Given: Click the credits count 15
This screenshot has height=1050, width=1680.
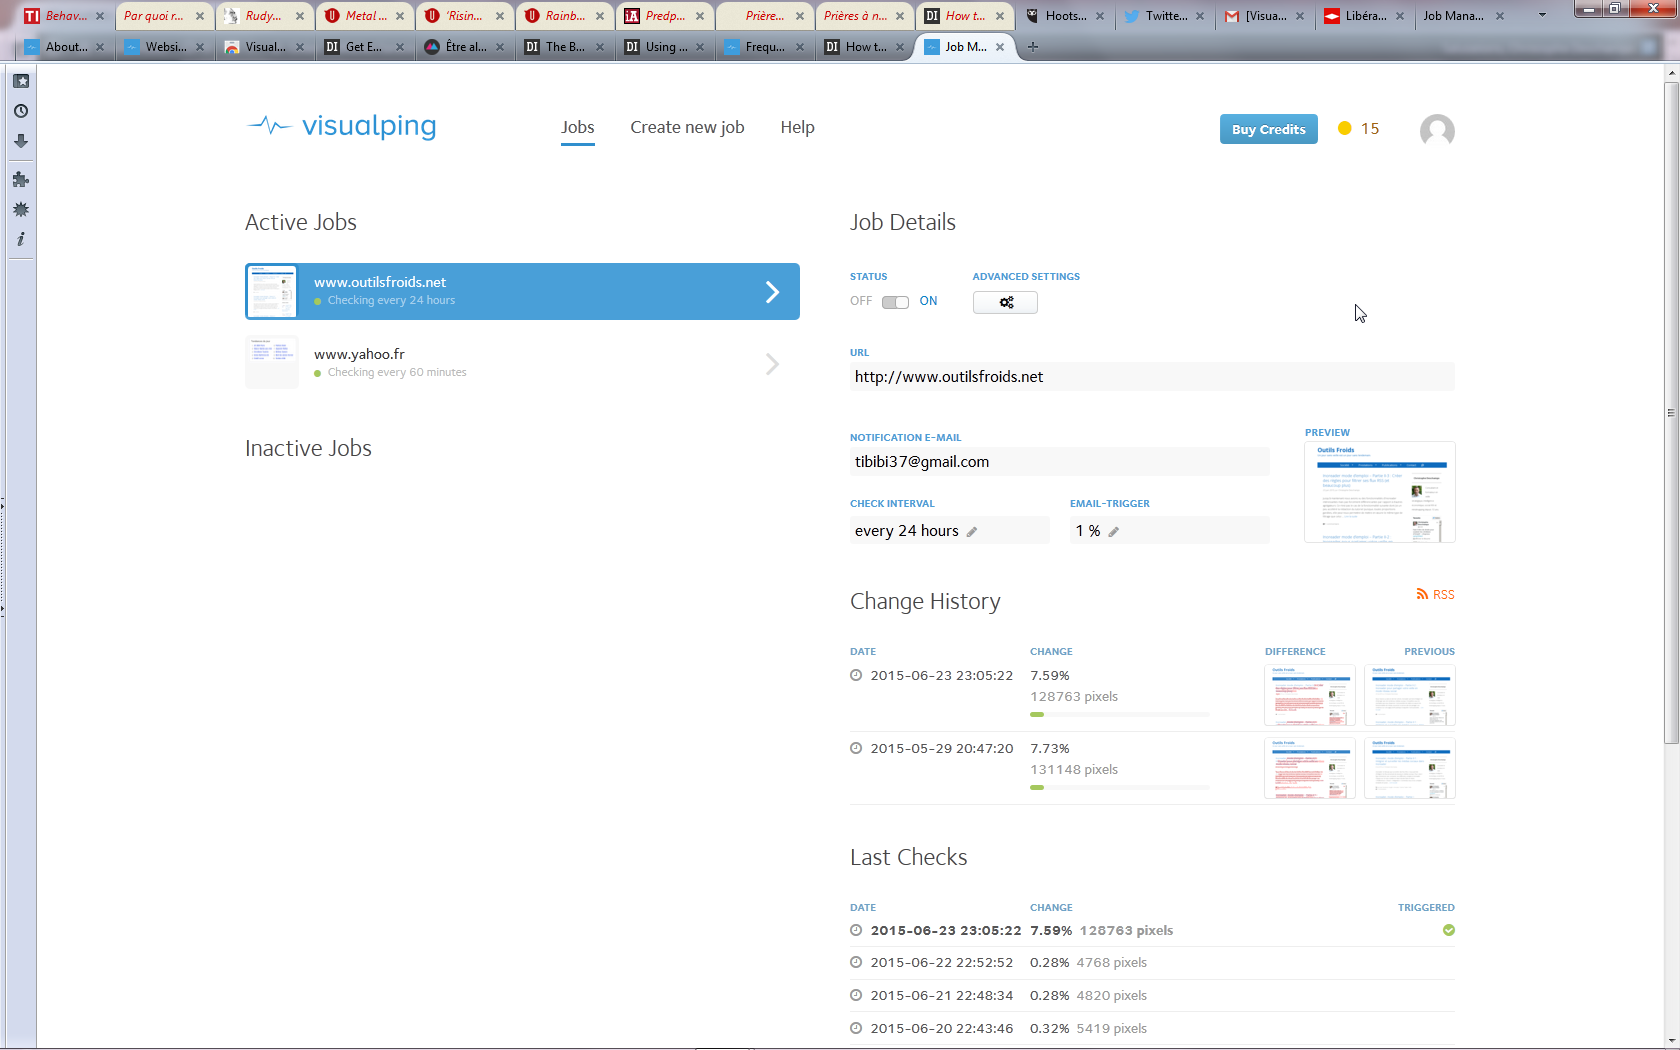Looking at the screenshot, I should (x=1370, y=128).
